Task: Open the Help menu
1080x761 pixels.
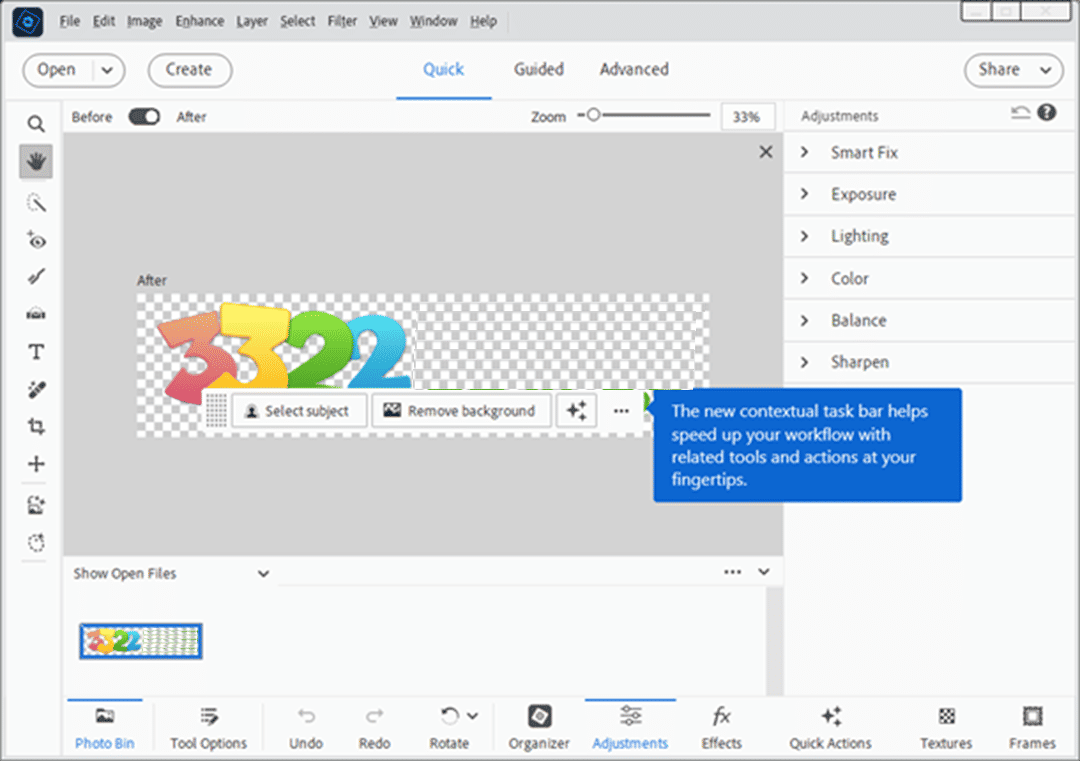Action: click(x=484, y=21)
